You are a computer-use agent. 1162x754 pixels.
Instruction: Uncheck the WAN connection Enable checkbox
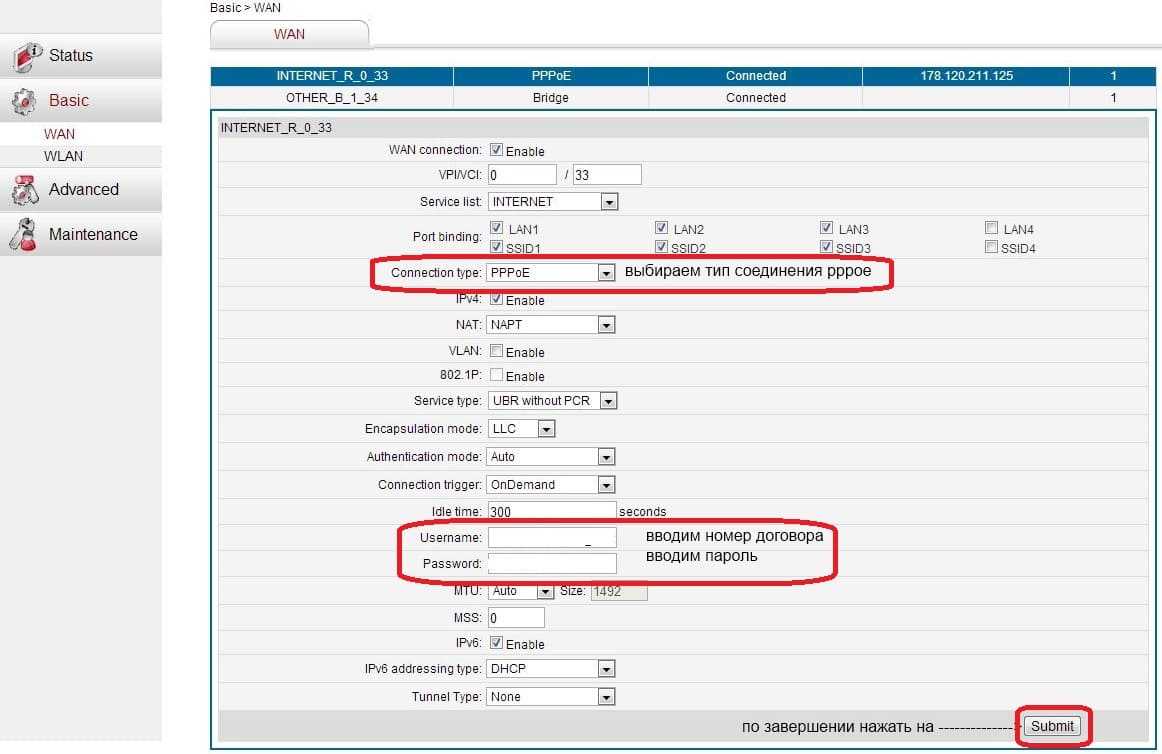(x=496, y=150)
